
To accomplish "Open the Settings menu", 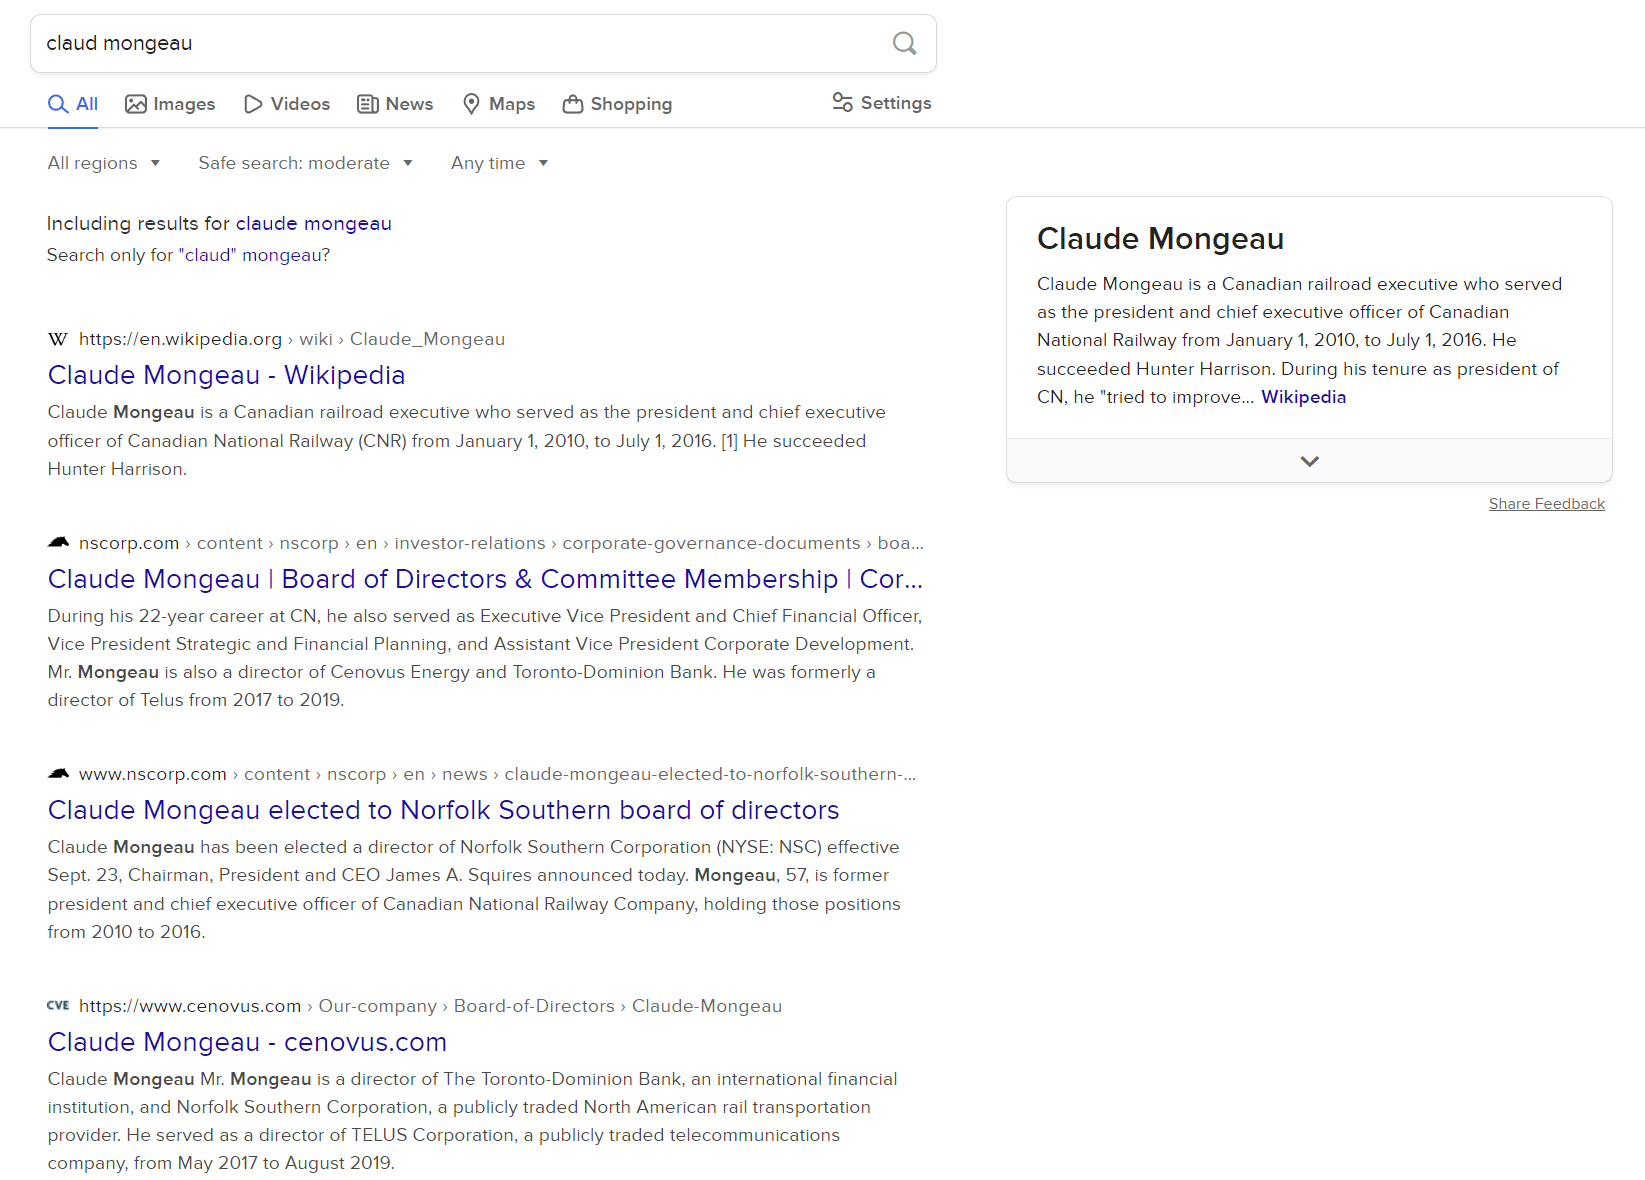I will (x=882, y=103).
